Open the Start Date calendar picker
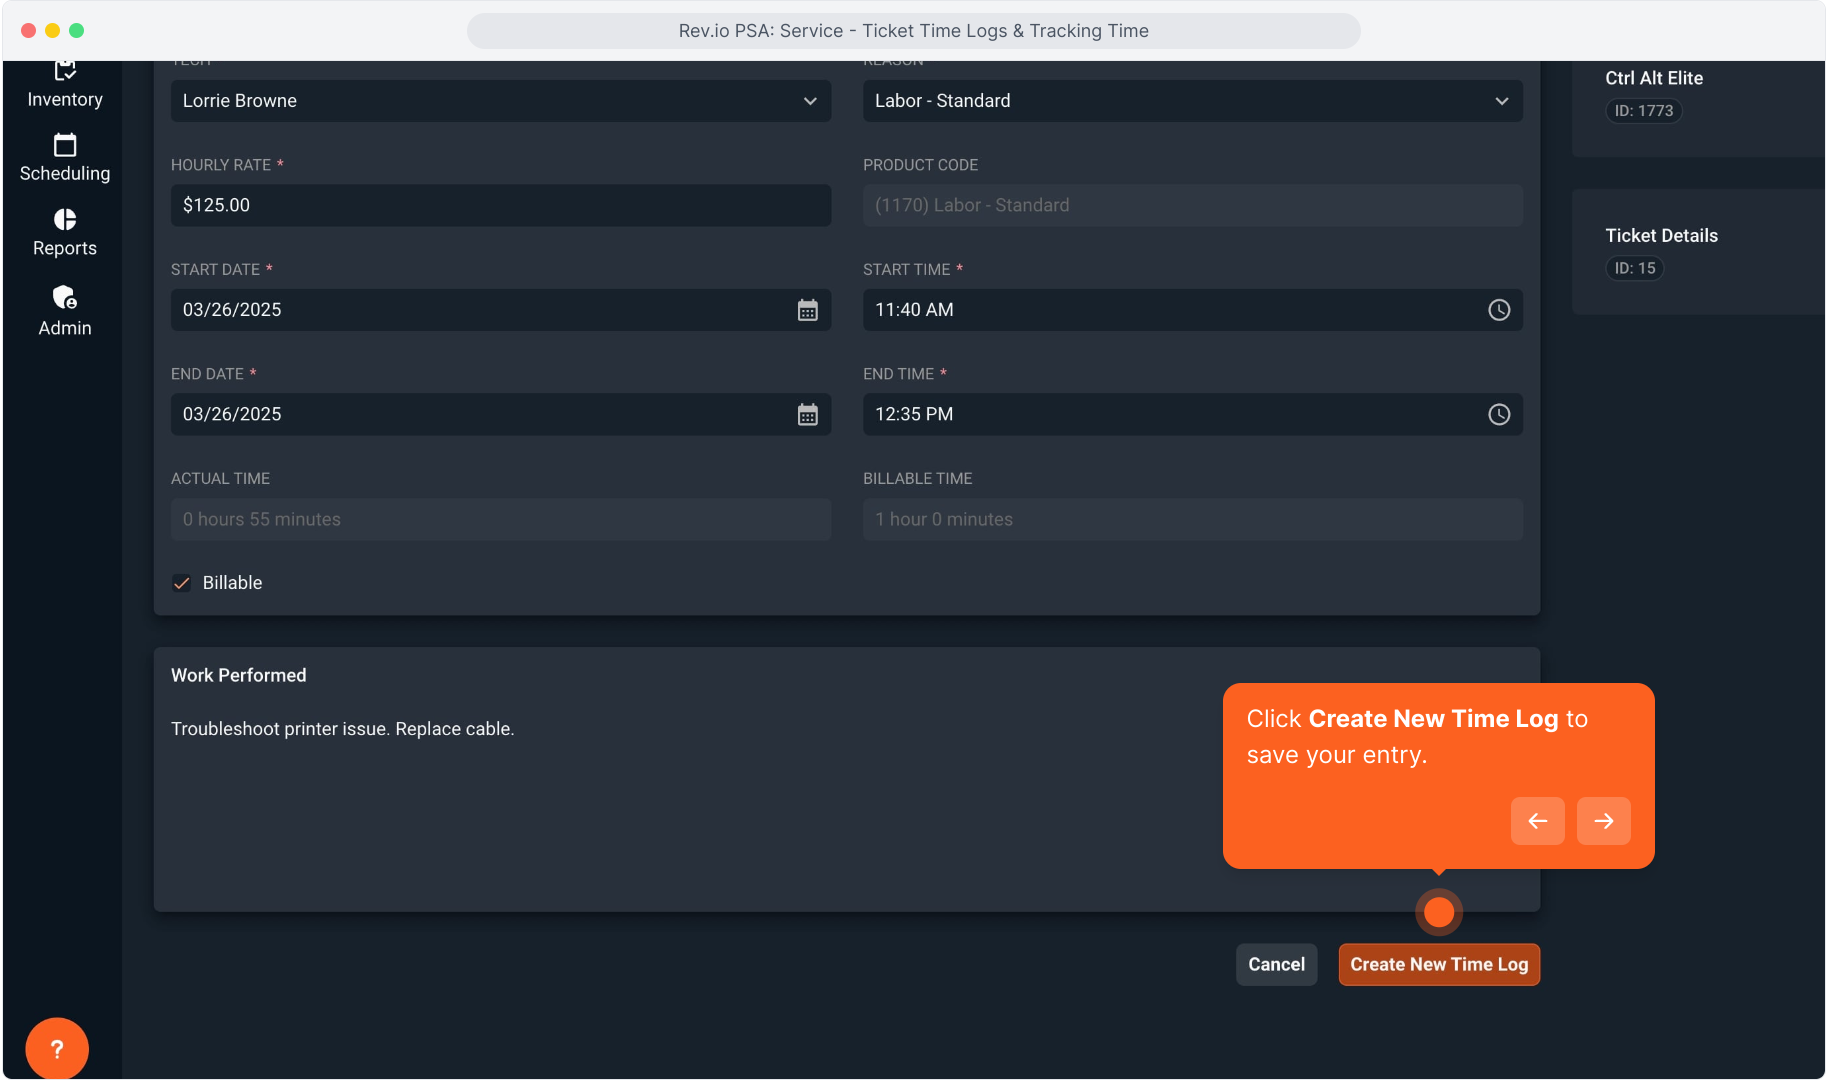Image resolution: width=1828 pixels, height=1080 pixels. pyautogui.click(x=807, y=310)
